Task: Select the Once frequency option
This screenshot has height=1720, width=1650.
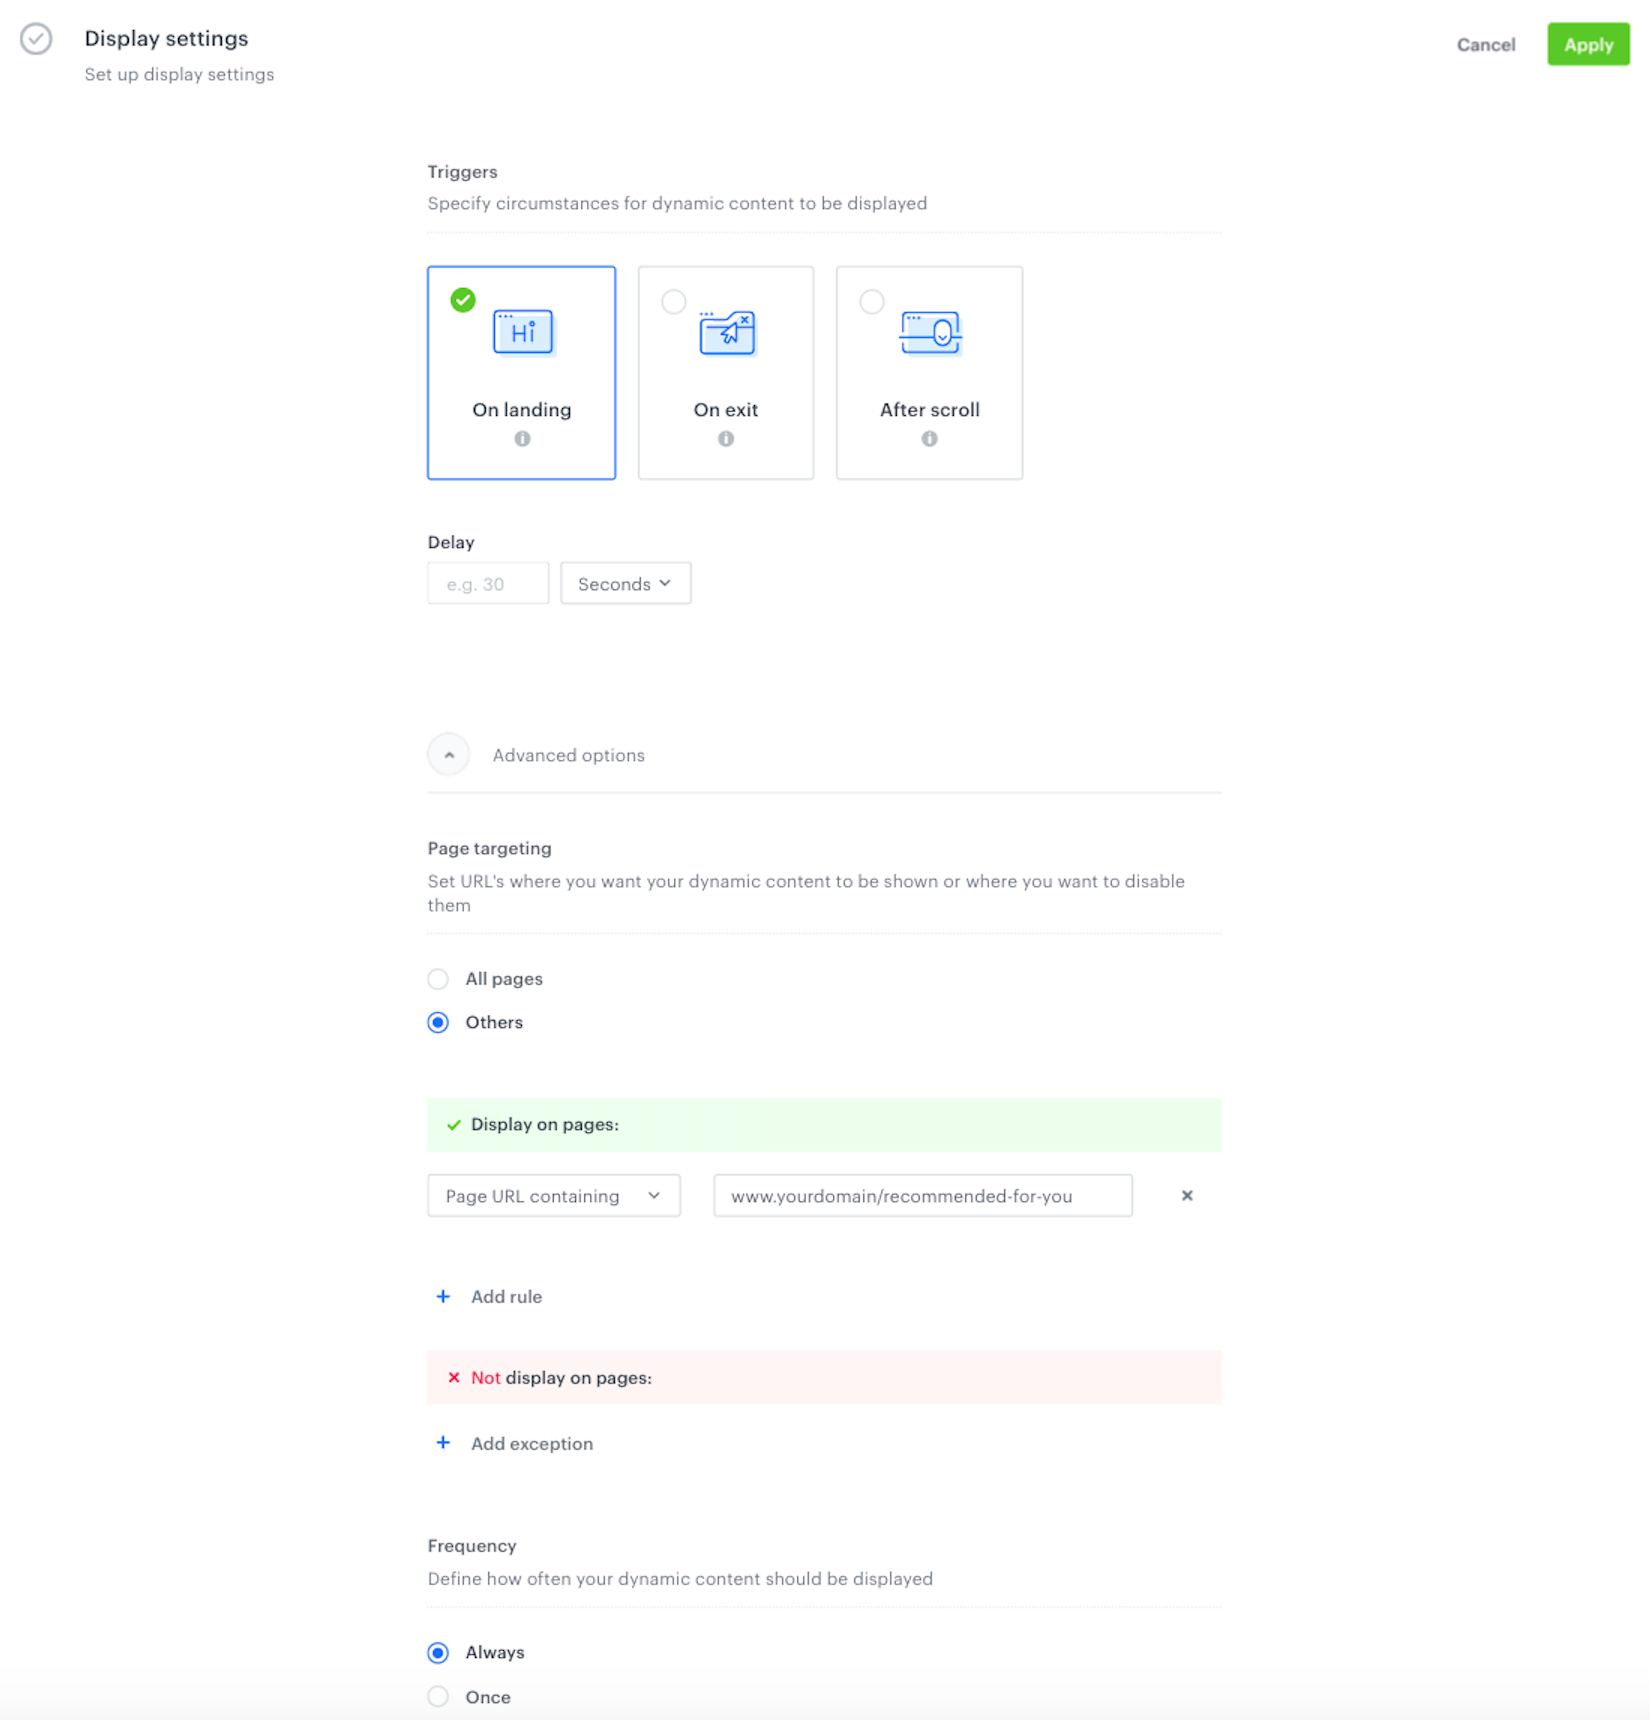Action: point(437,1696)
